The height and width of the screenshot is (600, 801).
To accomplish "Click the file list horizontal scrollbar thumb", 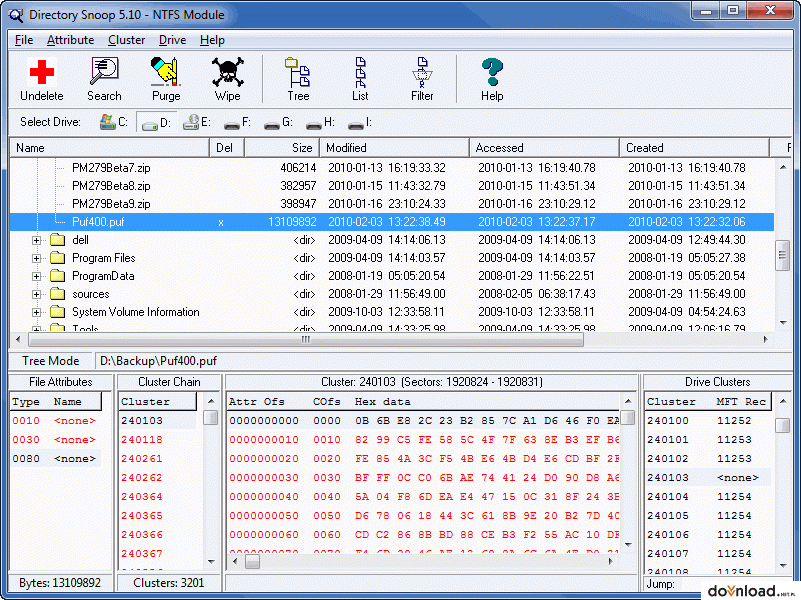I will (306, 340).
